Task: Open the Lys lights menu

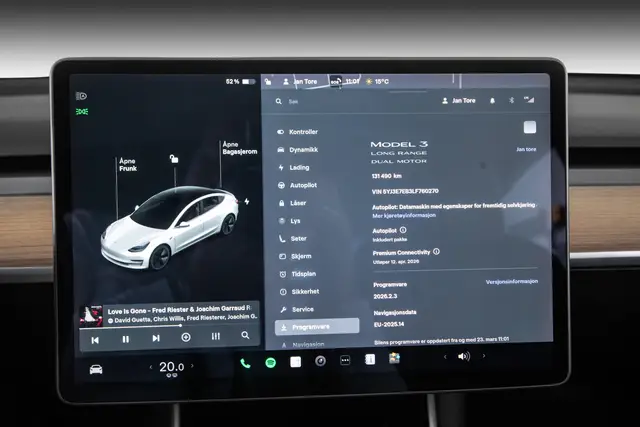Action: [290, 221]
